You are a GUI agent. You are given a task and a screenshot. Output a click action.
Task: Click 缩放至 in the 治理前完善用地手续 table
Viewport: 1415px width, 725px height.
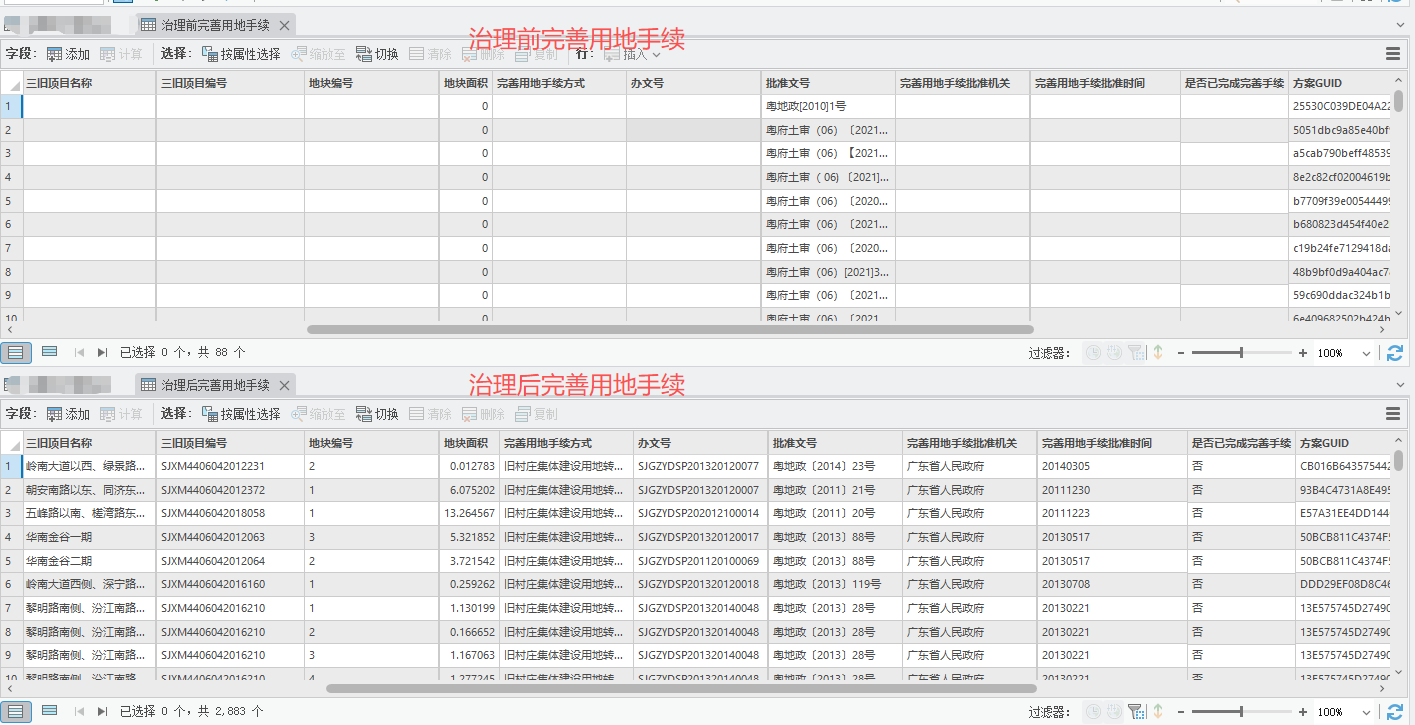[x=318, y=54]
